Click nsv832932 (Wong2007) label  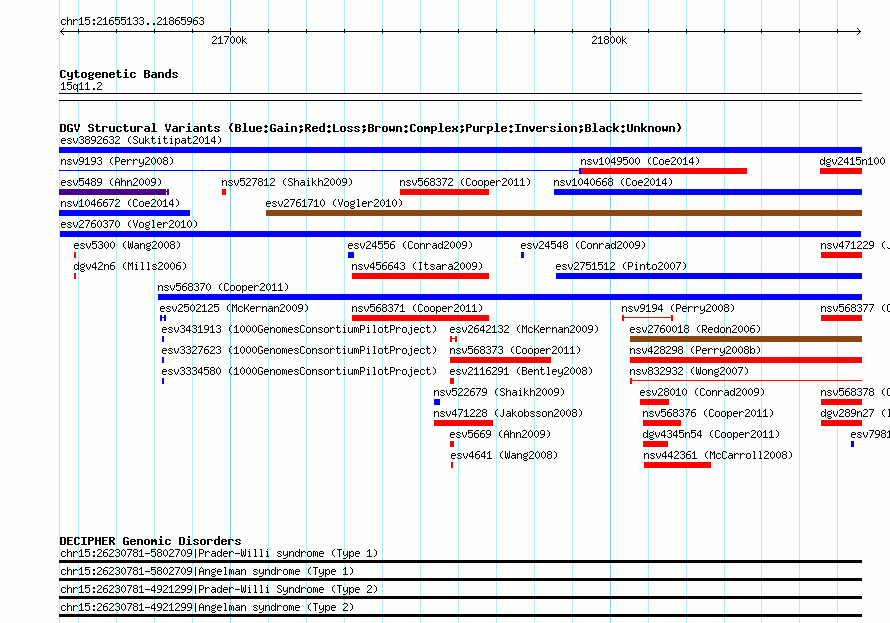pos(689,371)
